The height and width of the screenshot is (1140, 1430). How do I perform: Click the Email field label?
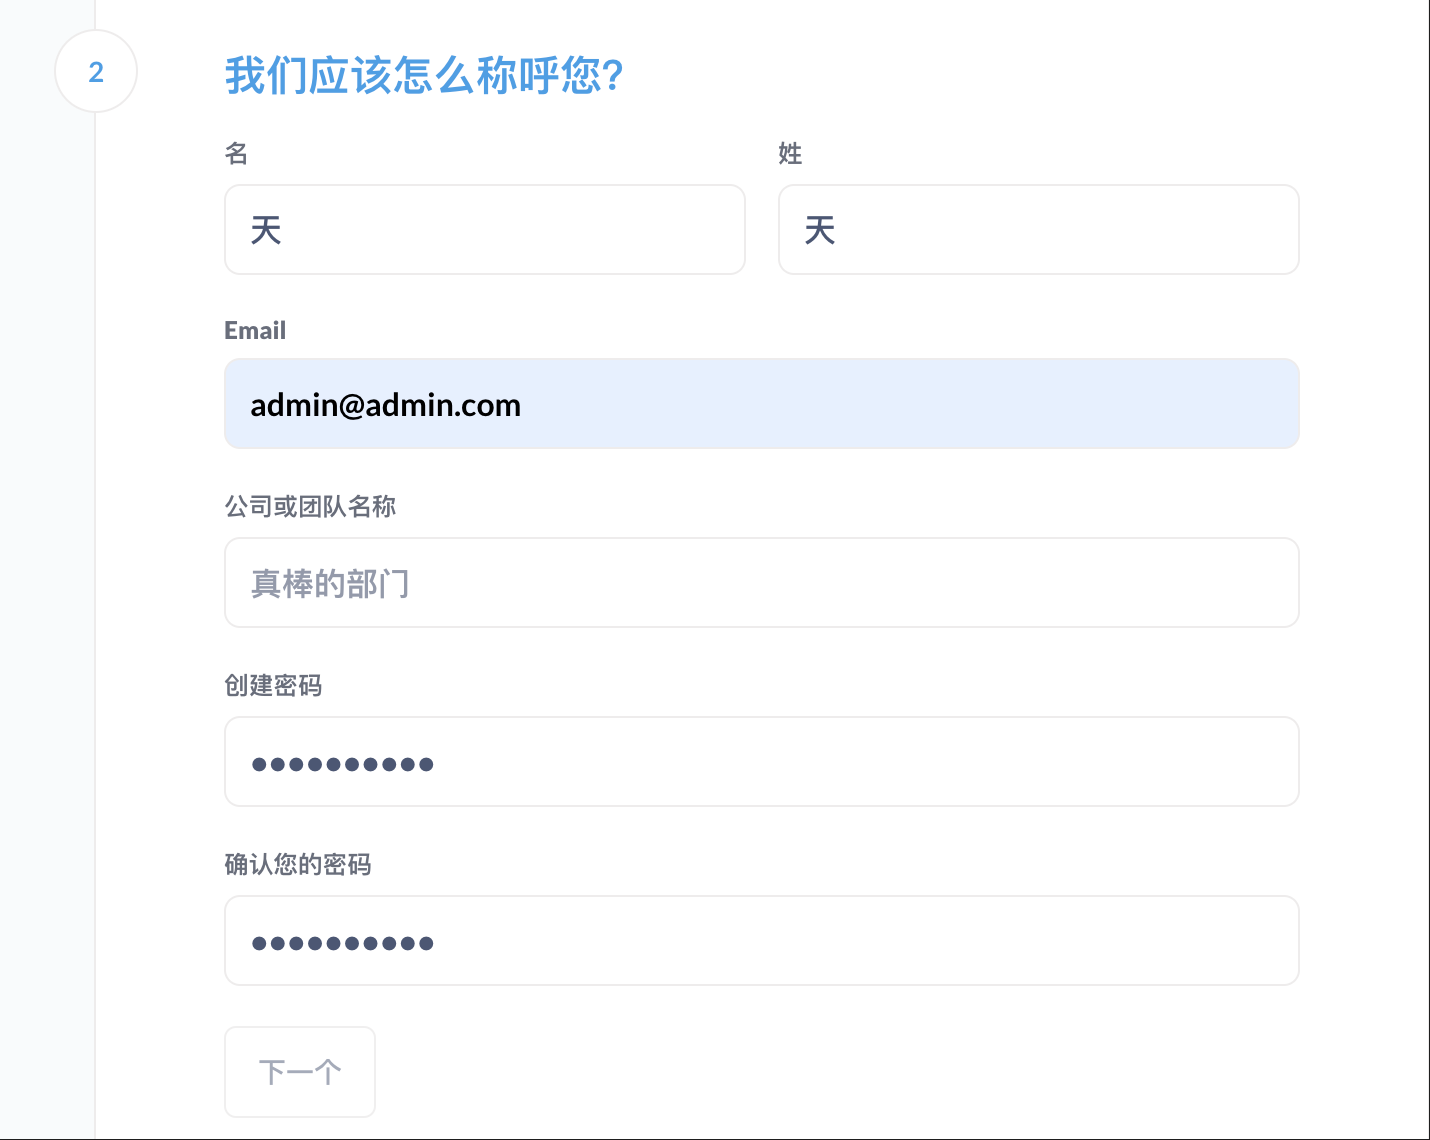[x=255, y=331]
